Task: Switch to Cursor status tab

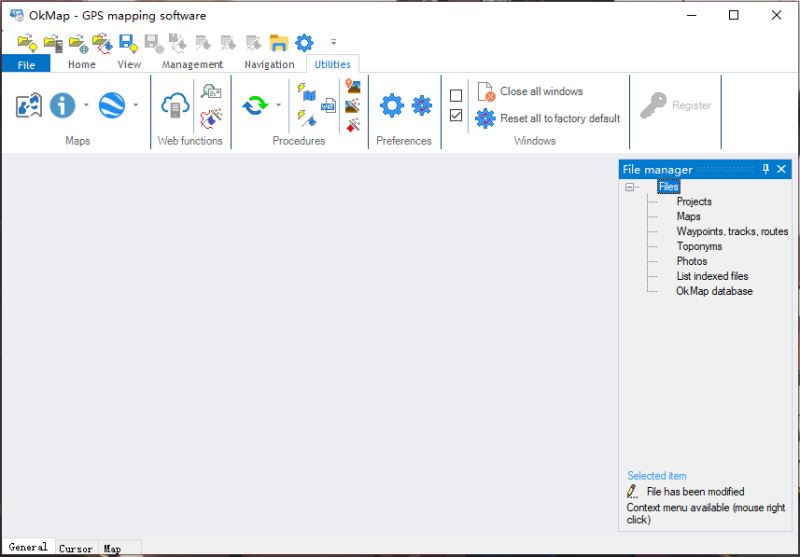Action: 76,548
